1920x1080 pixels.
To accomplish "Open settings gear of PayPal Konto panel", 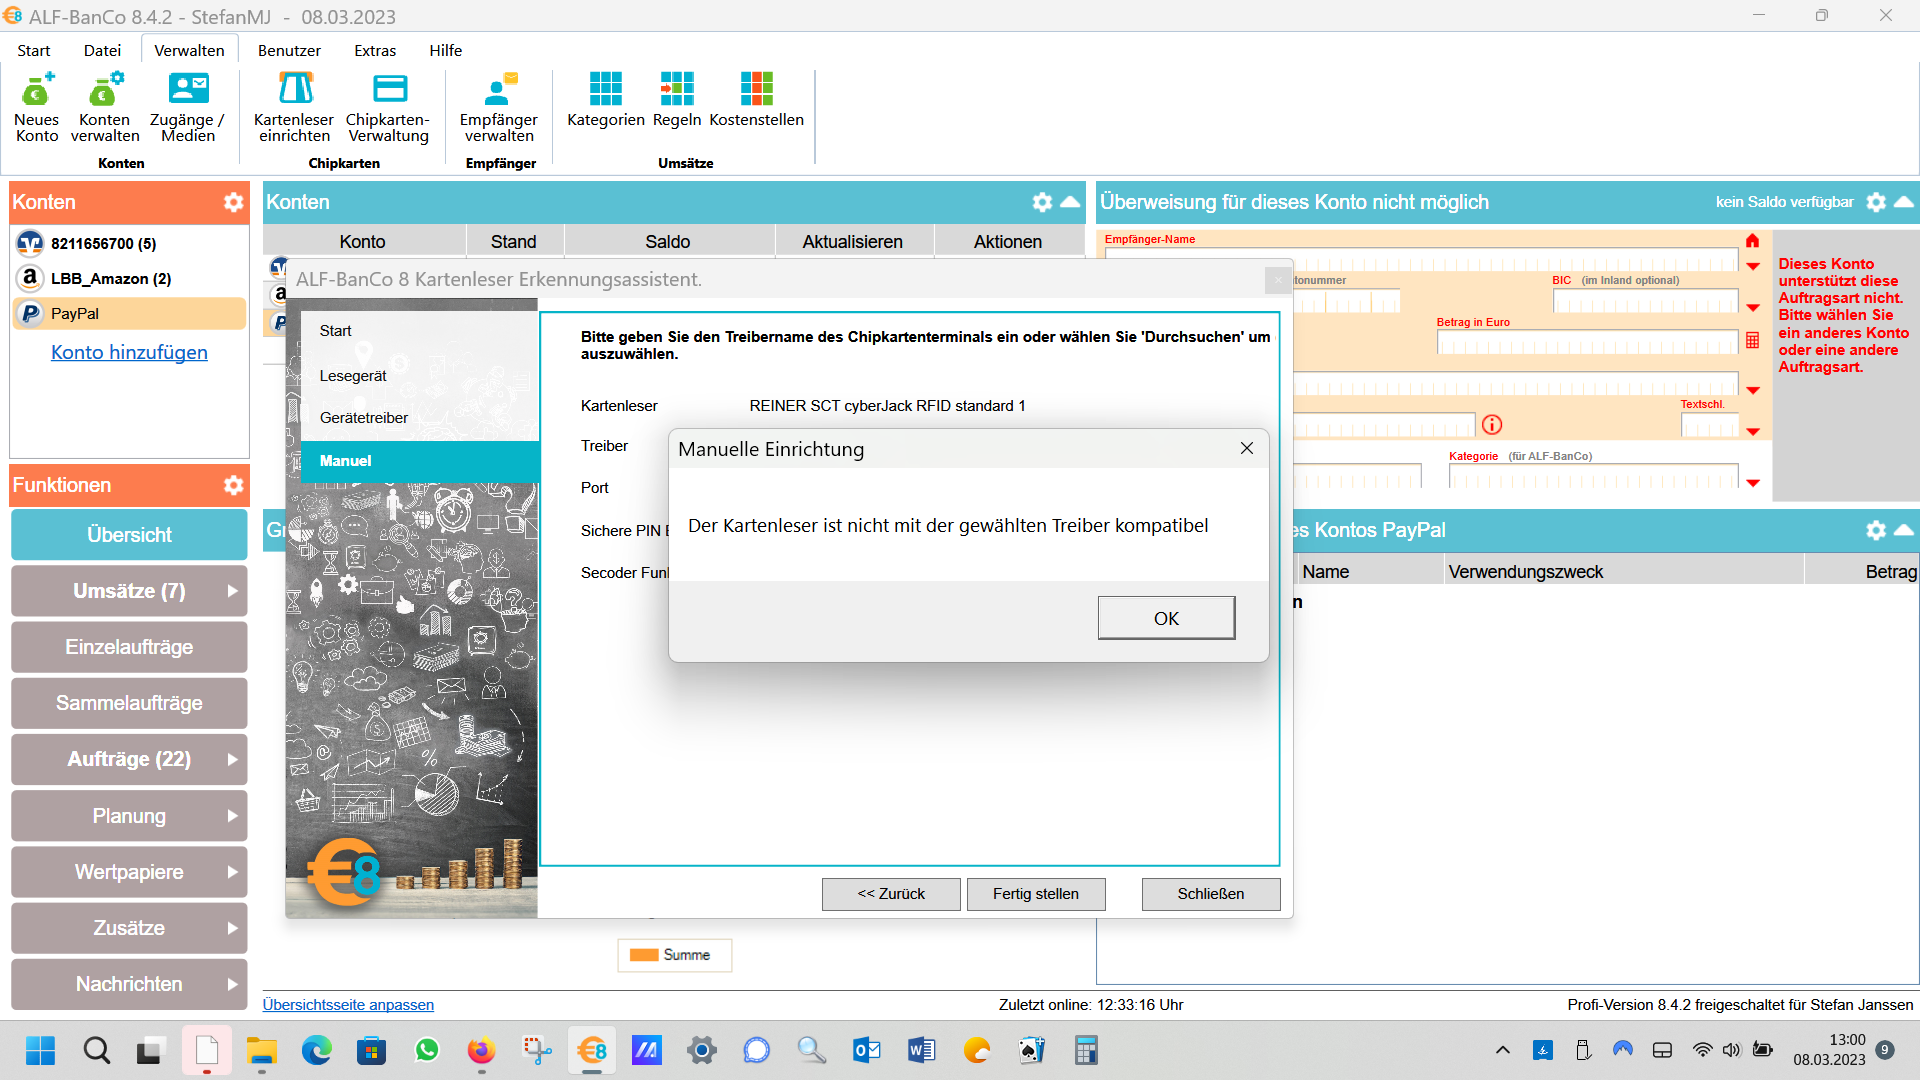I will (1876, 530).
